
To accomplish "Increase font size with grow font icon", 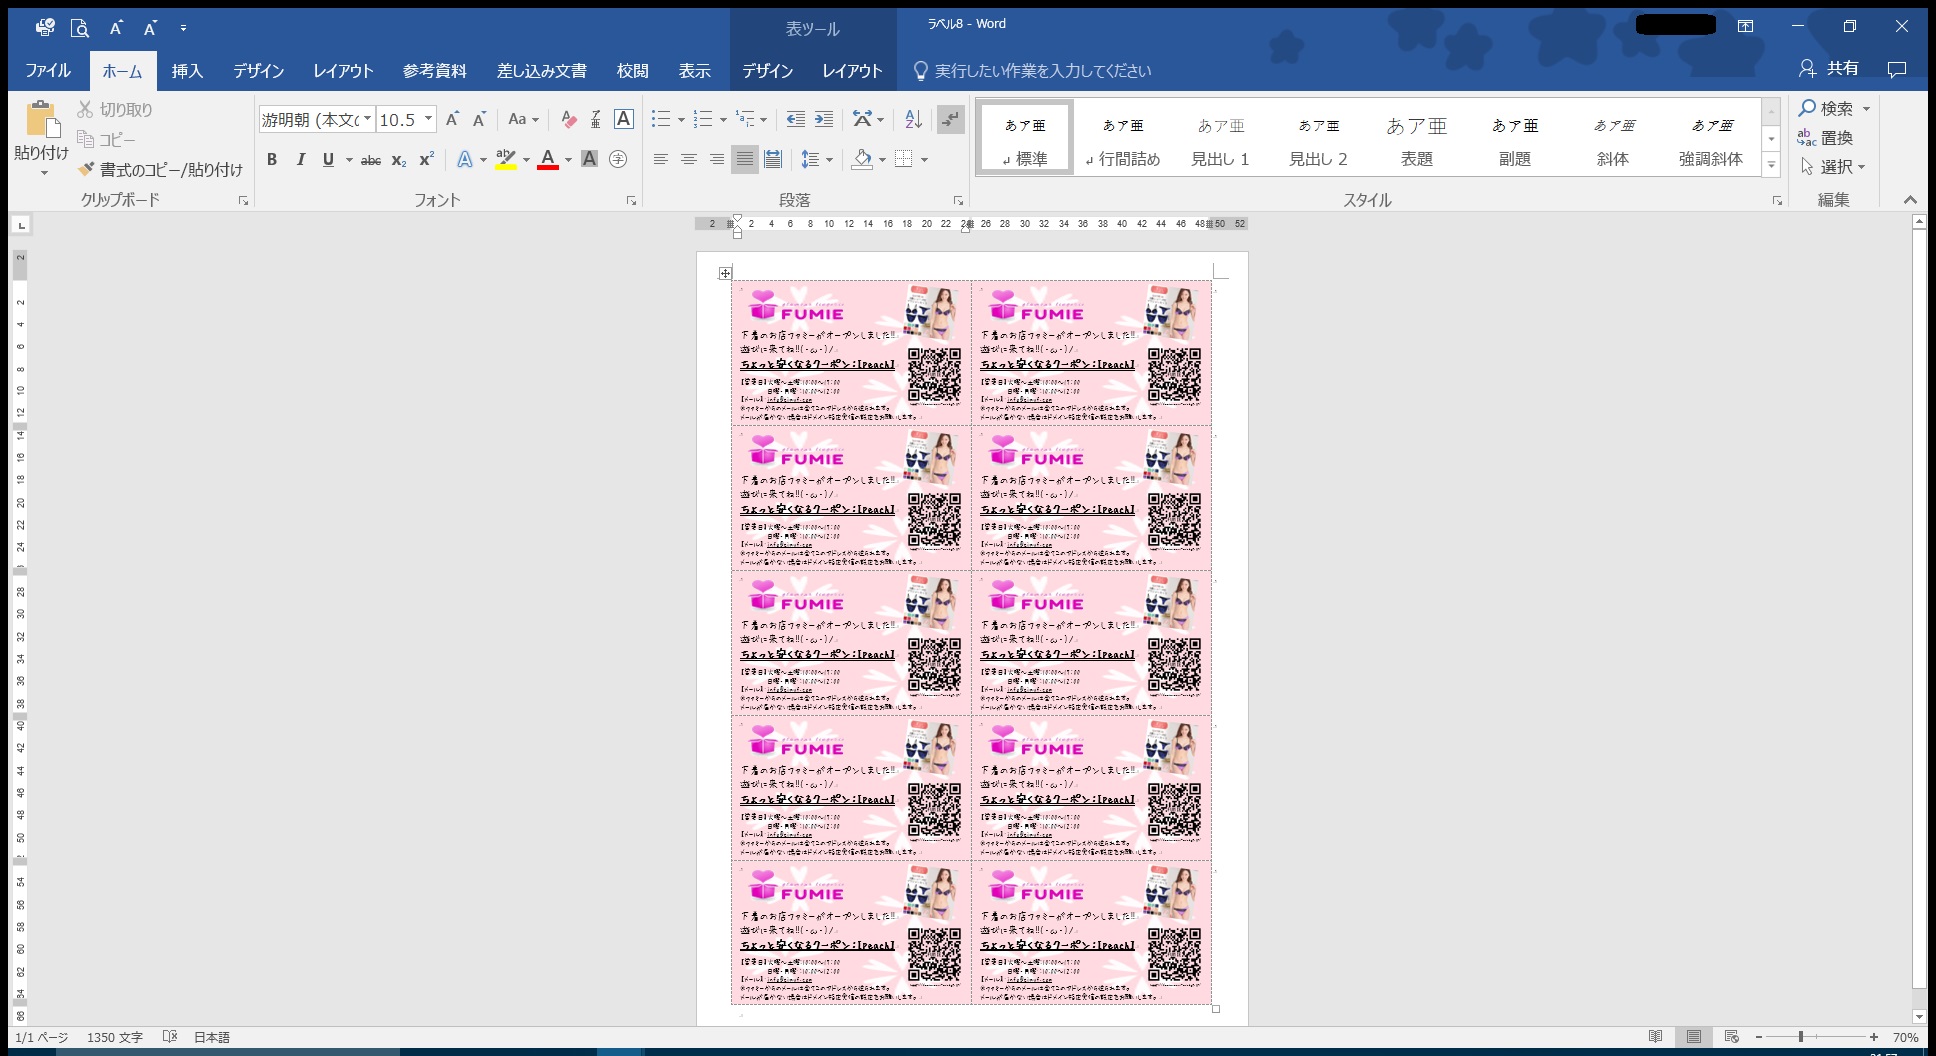I will (x=452, y=119).
